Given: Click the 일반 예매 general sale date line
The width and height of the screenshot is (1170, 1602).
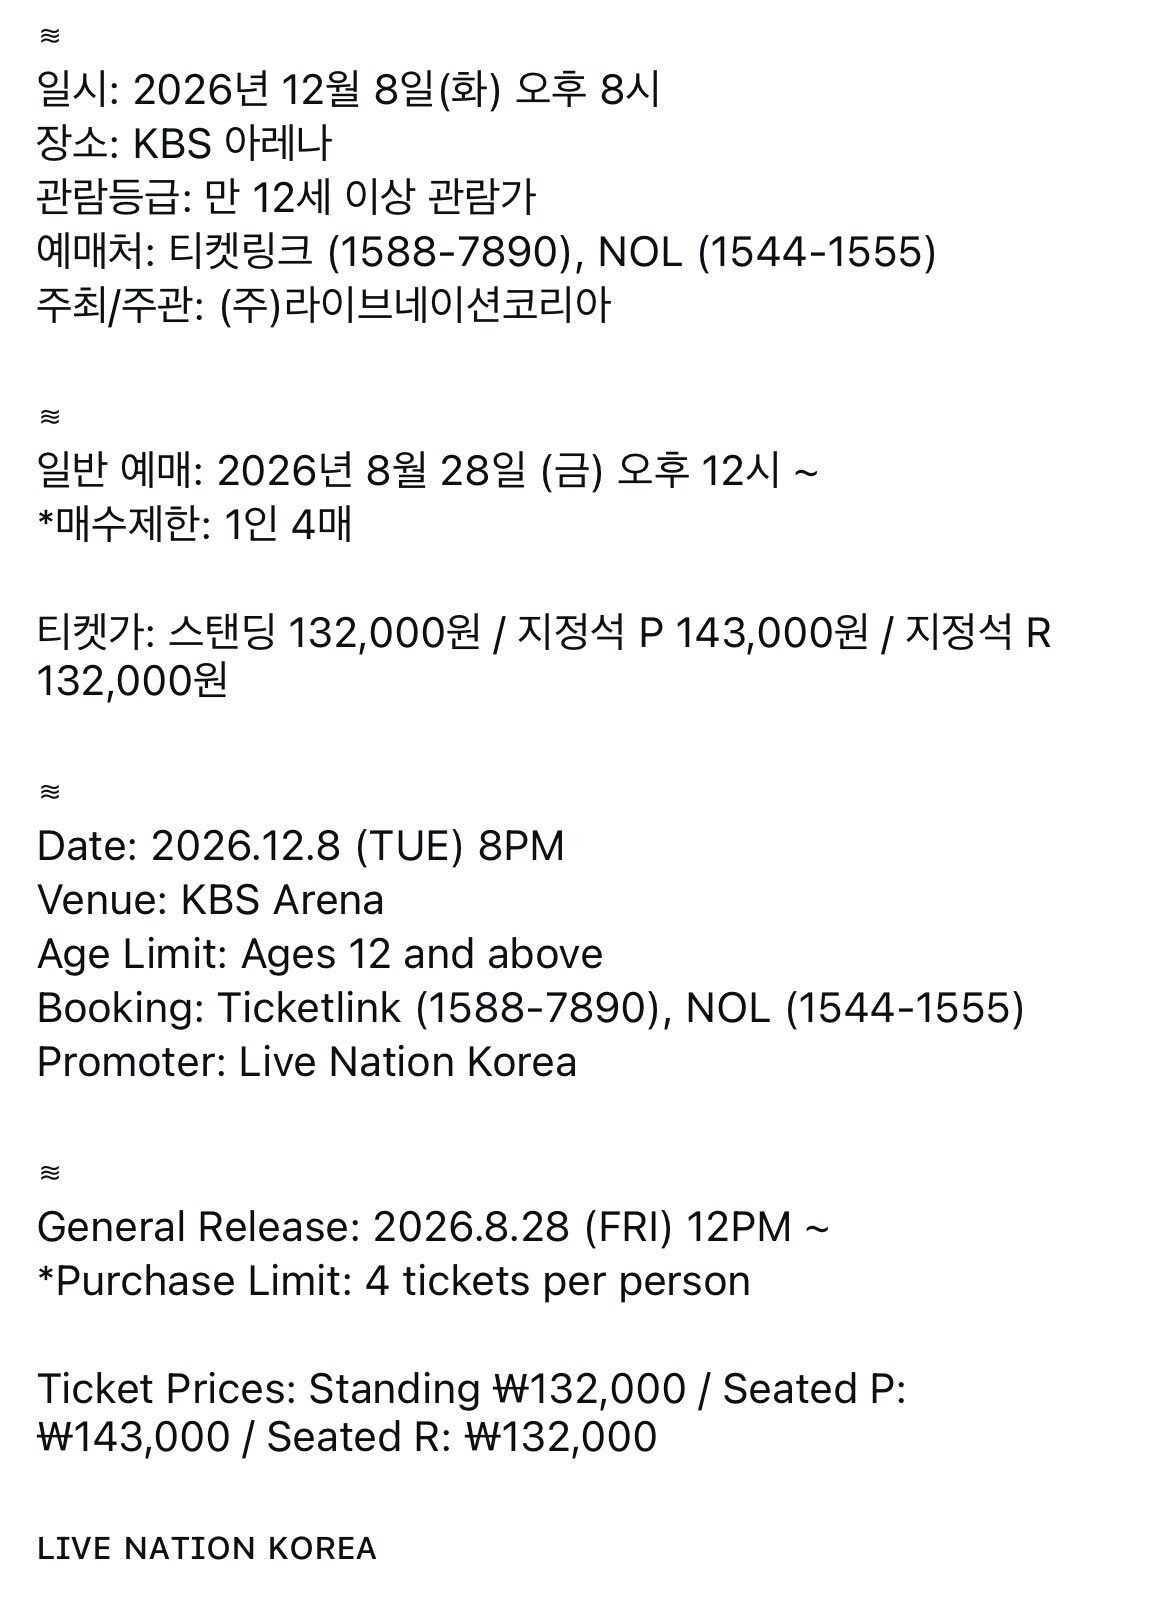Looking at the screenshot, I should click(427, 469).
